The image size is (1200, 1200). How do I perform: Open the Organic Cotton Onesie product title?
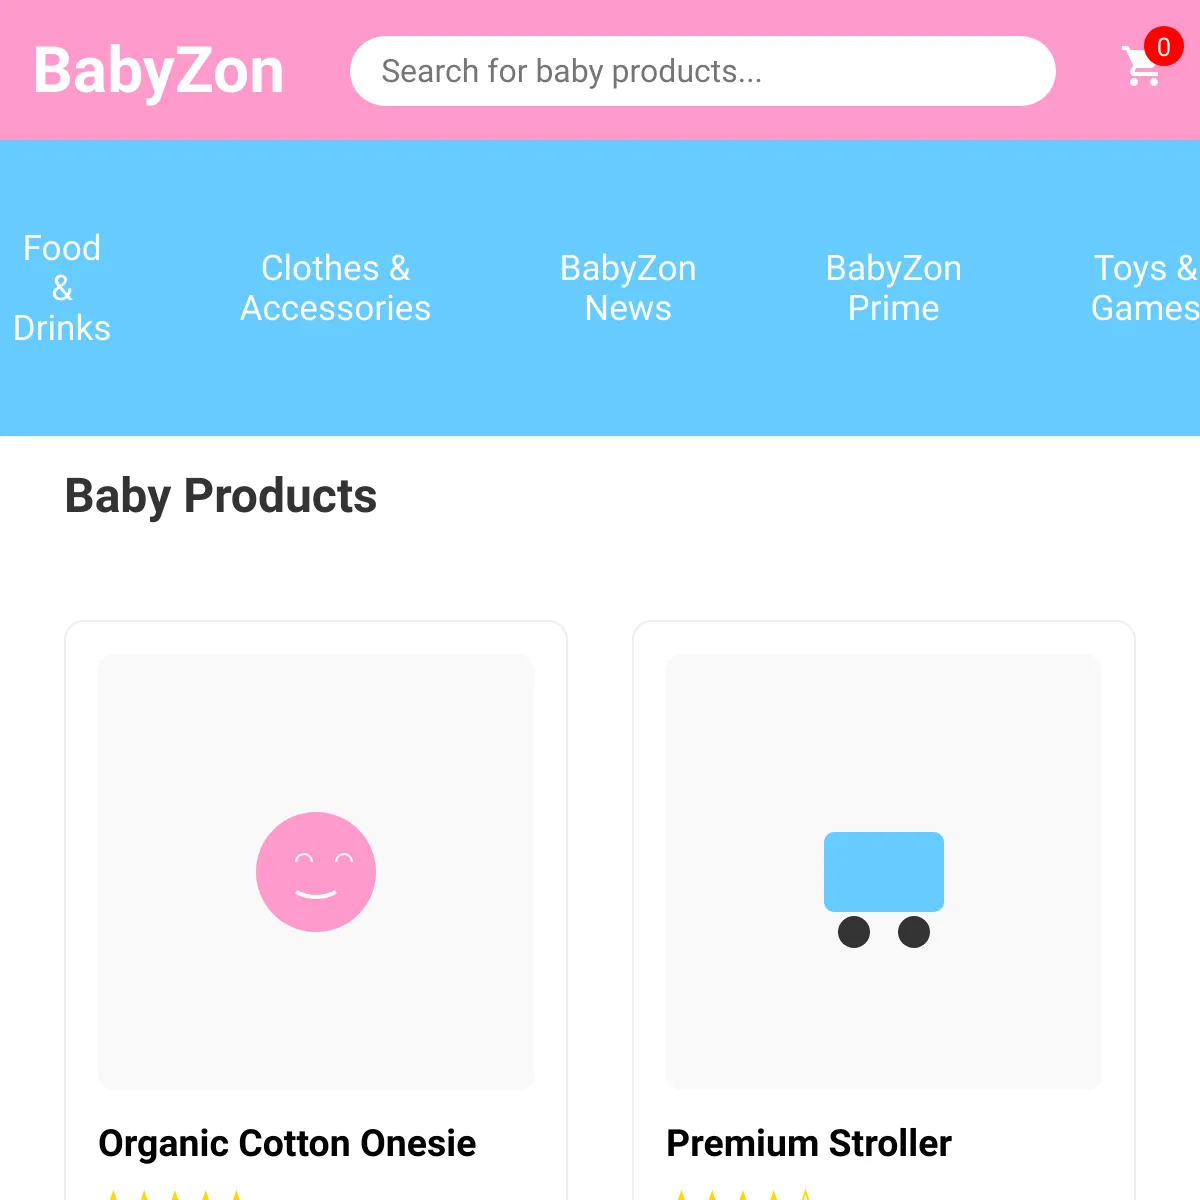[x=287, y=1143]
